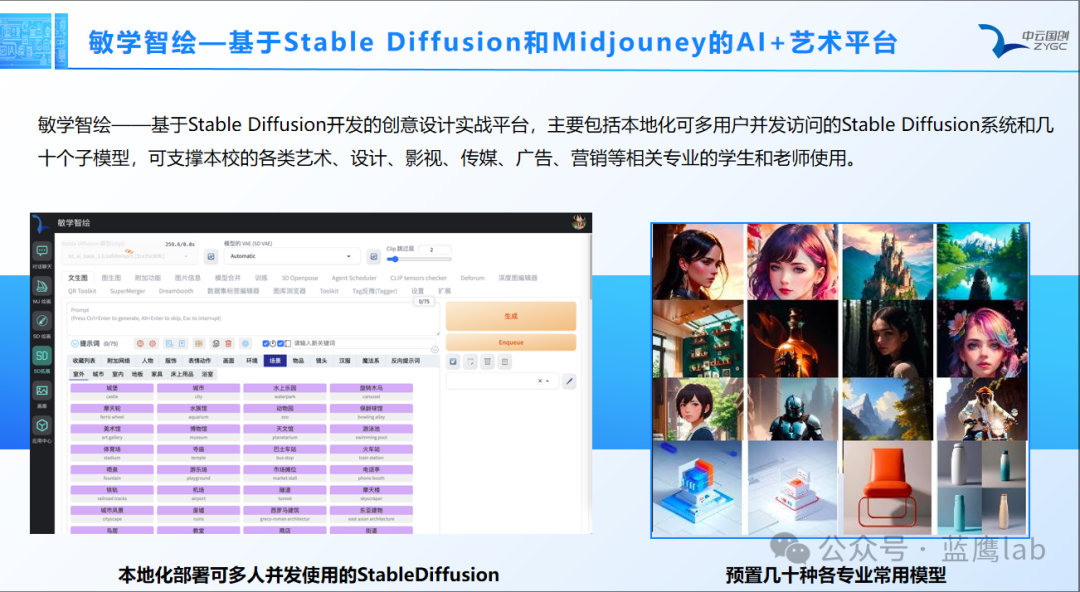Add the 水族馆 aquarium tag

click(198, 412)
